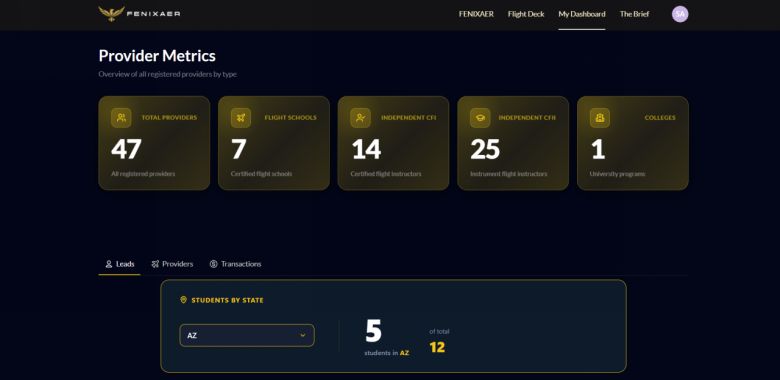Expand the state selector chevron arrow
The image size is (780, 380).
302,335
